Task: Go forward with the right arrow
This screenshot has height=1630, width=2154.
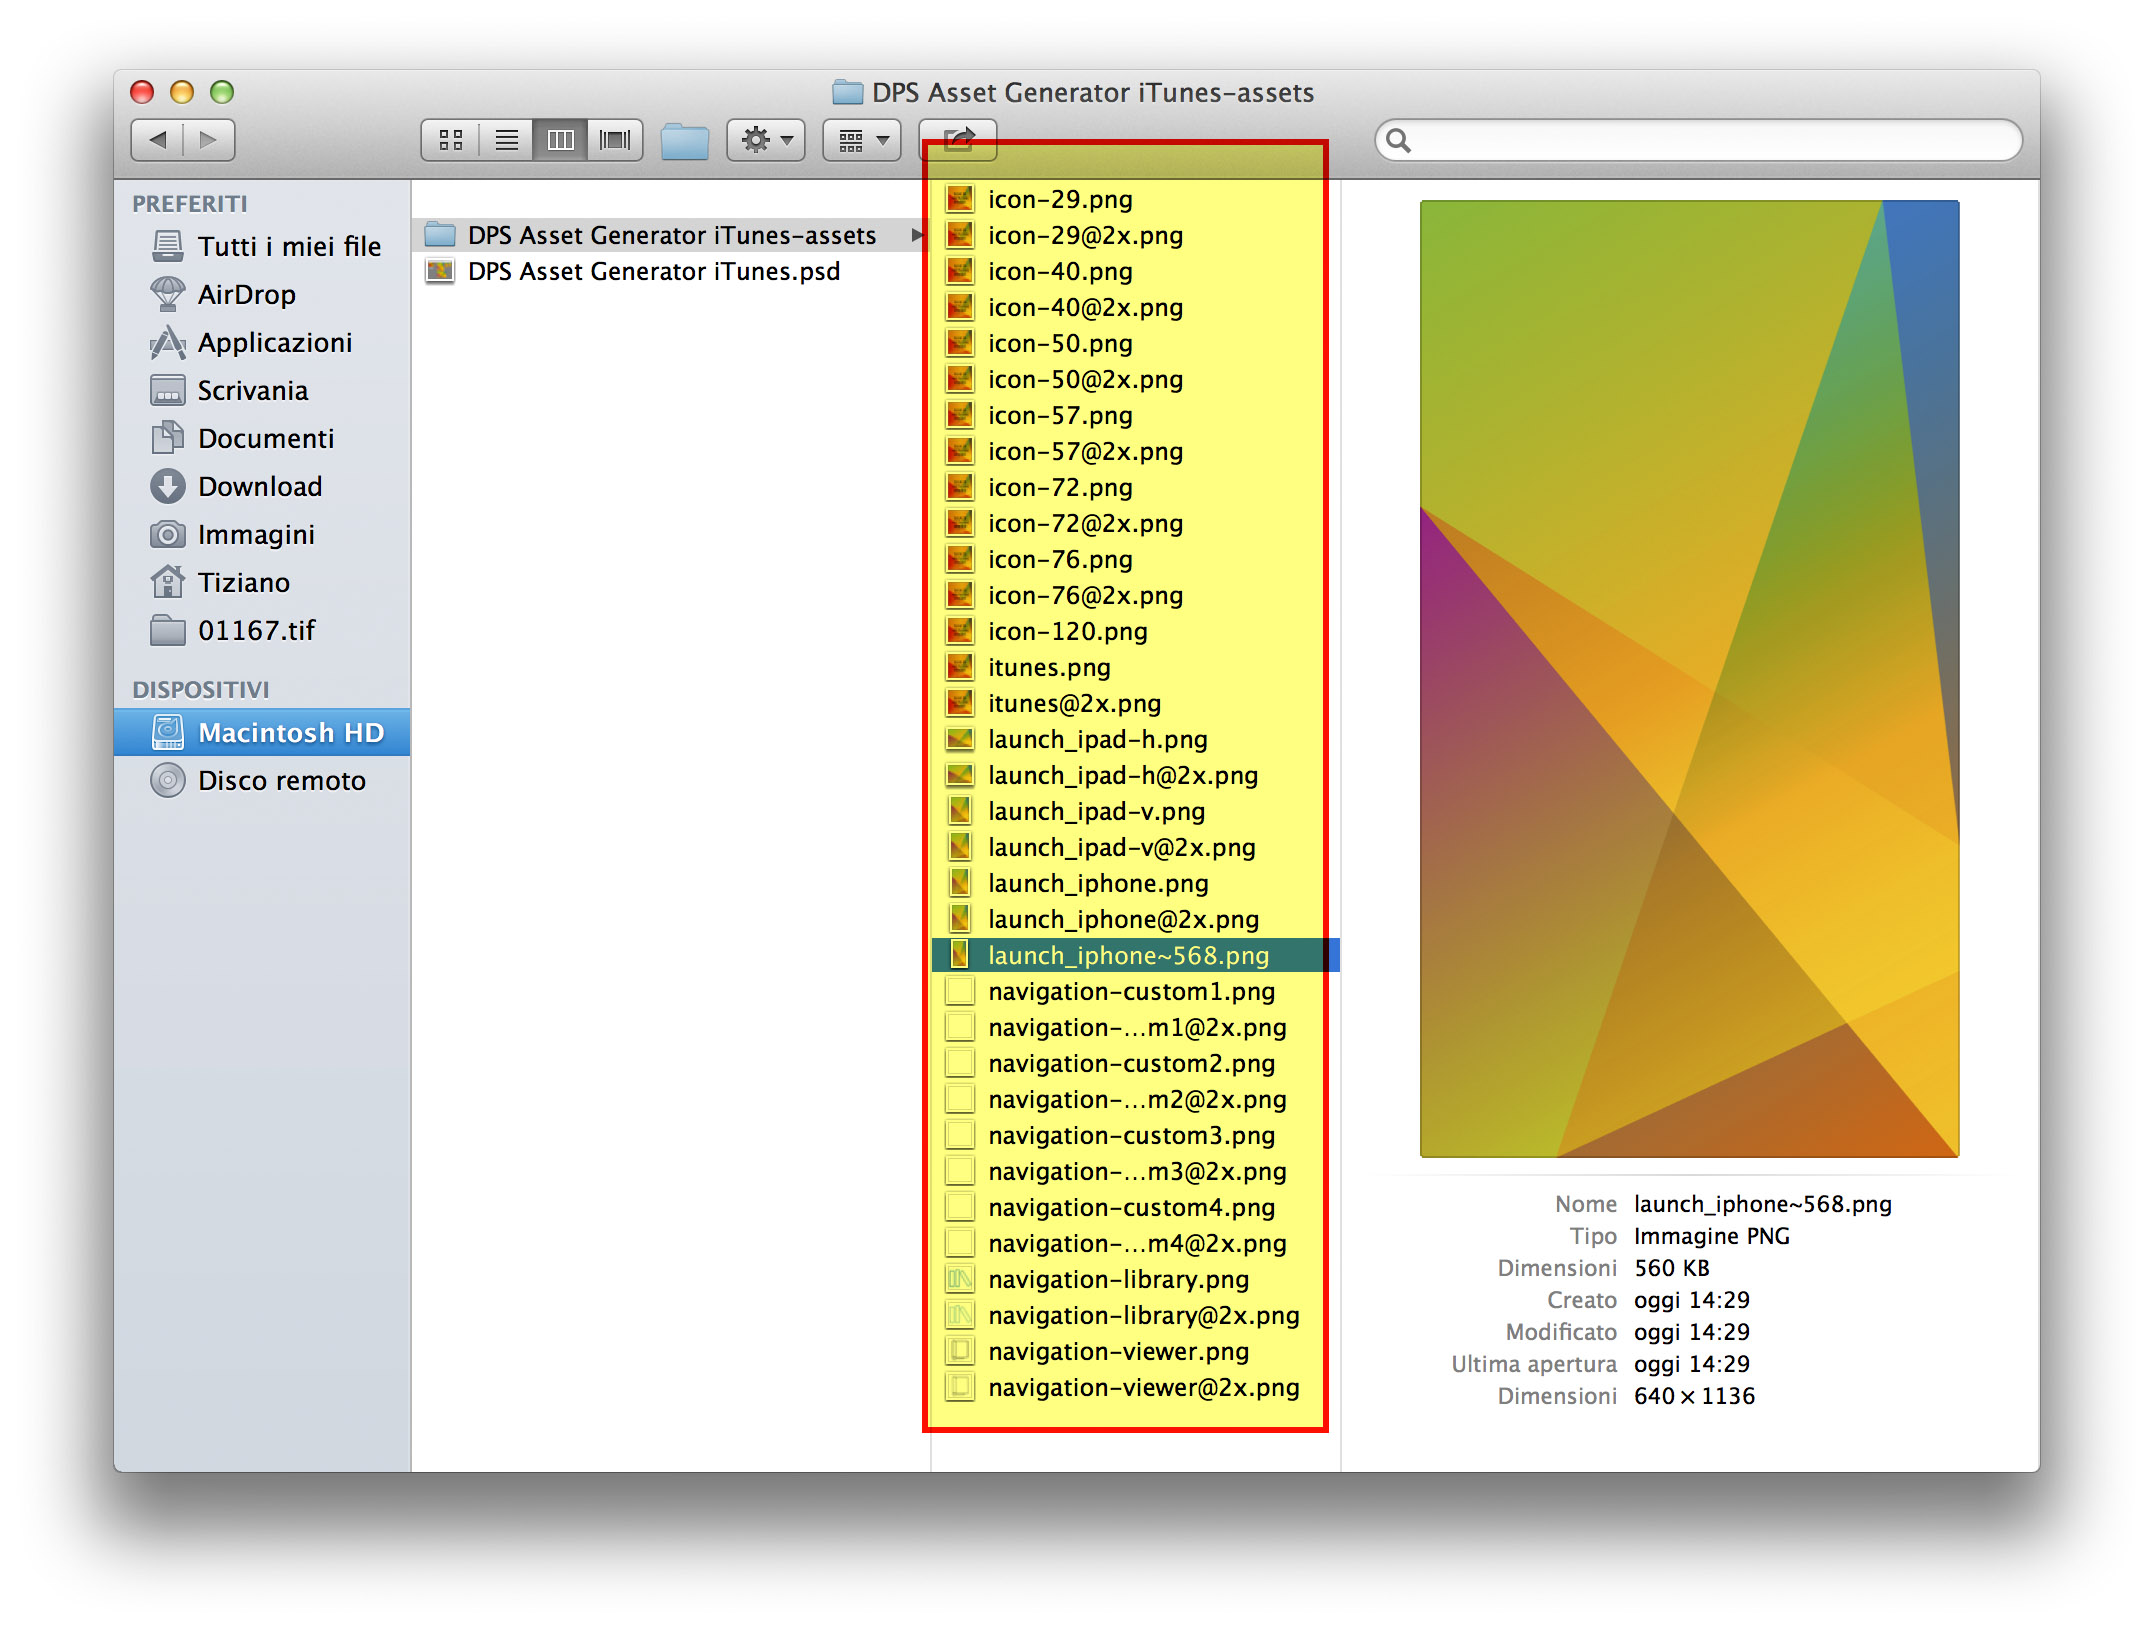Action: point(208,140)
